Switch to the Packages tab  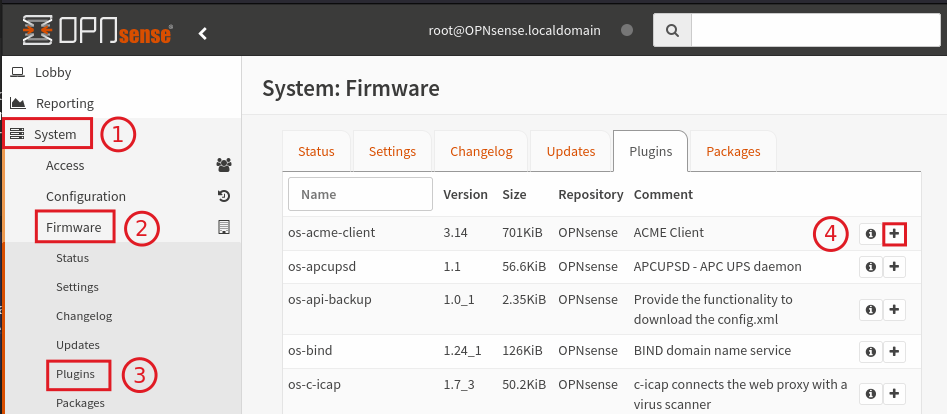tap(733, 151)
